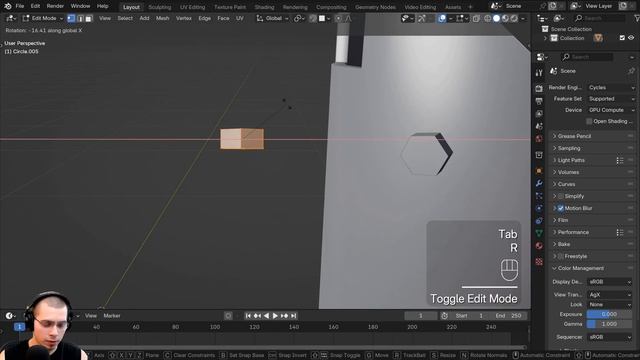The width and height of the screenshot is (640, 360).
Task: Open Render Engine Cycles dropdown
Action: tap(611, 87)
